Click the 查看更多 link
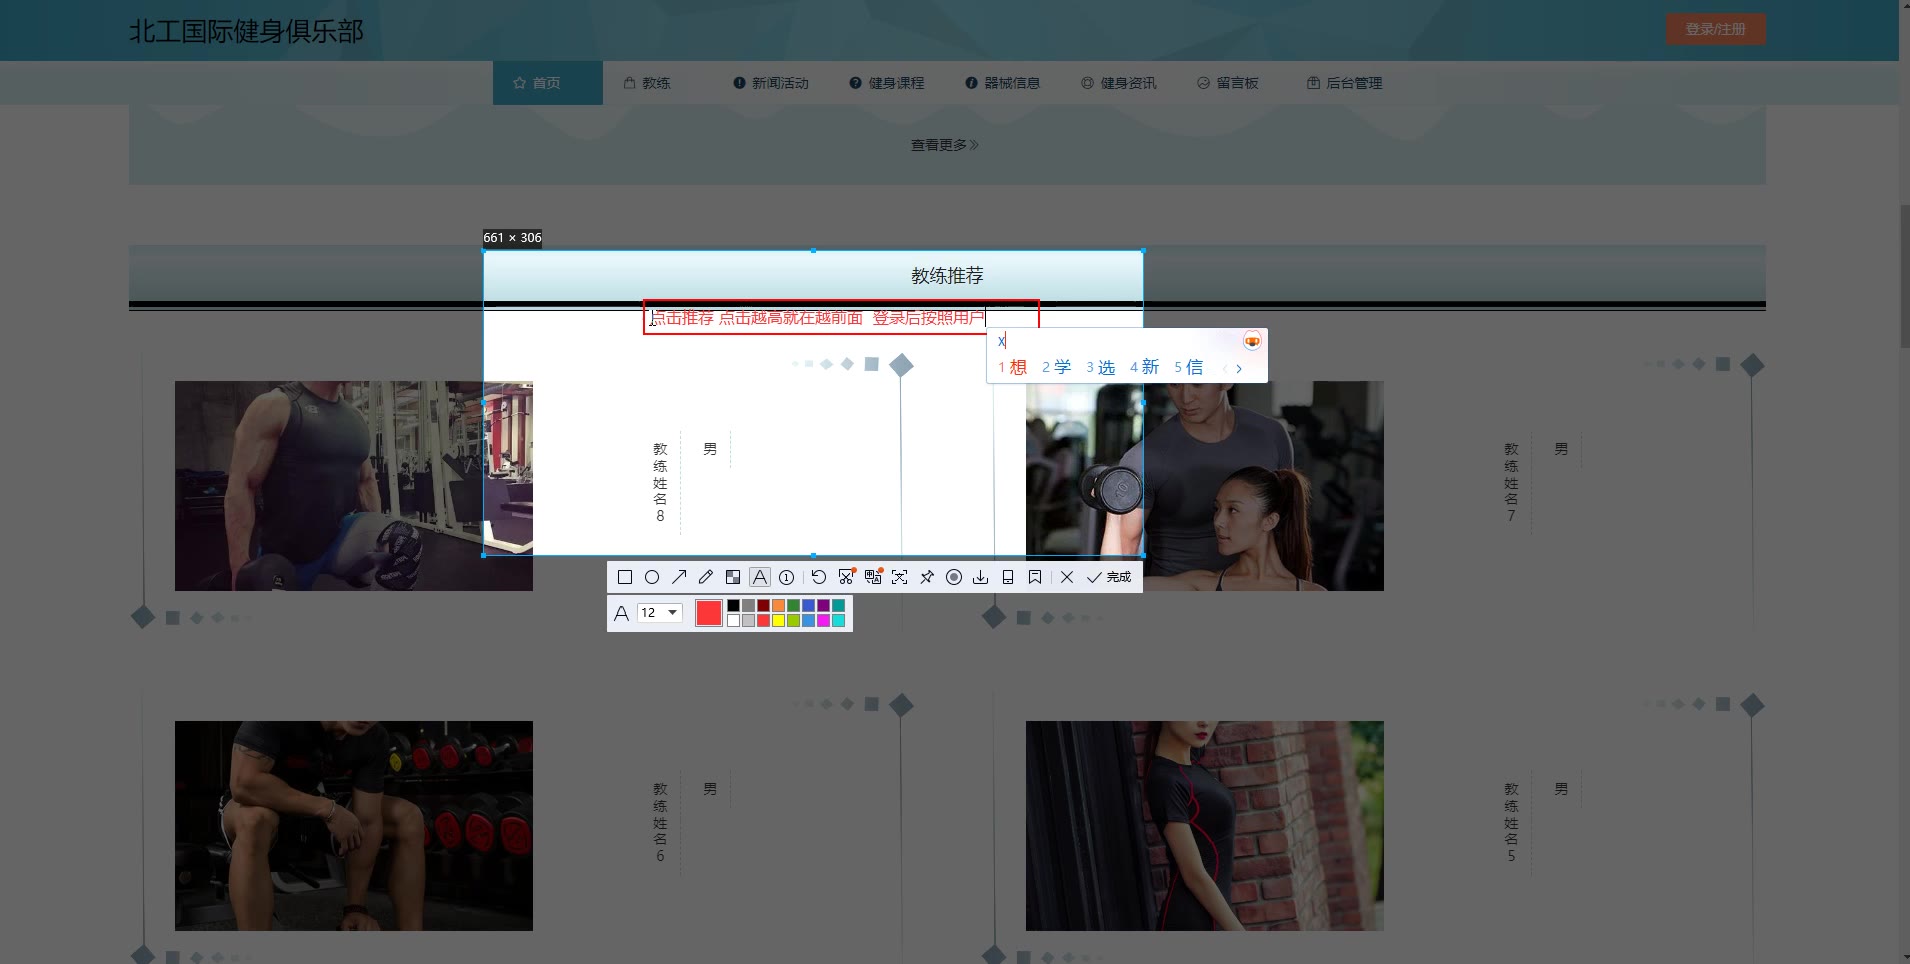The height and width of the screenshot is (964, 1910). tap(945, 145)
